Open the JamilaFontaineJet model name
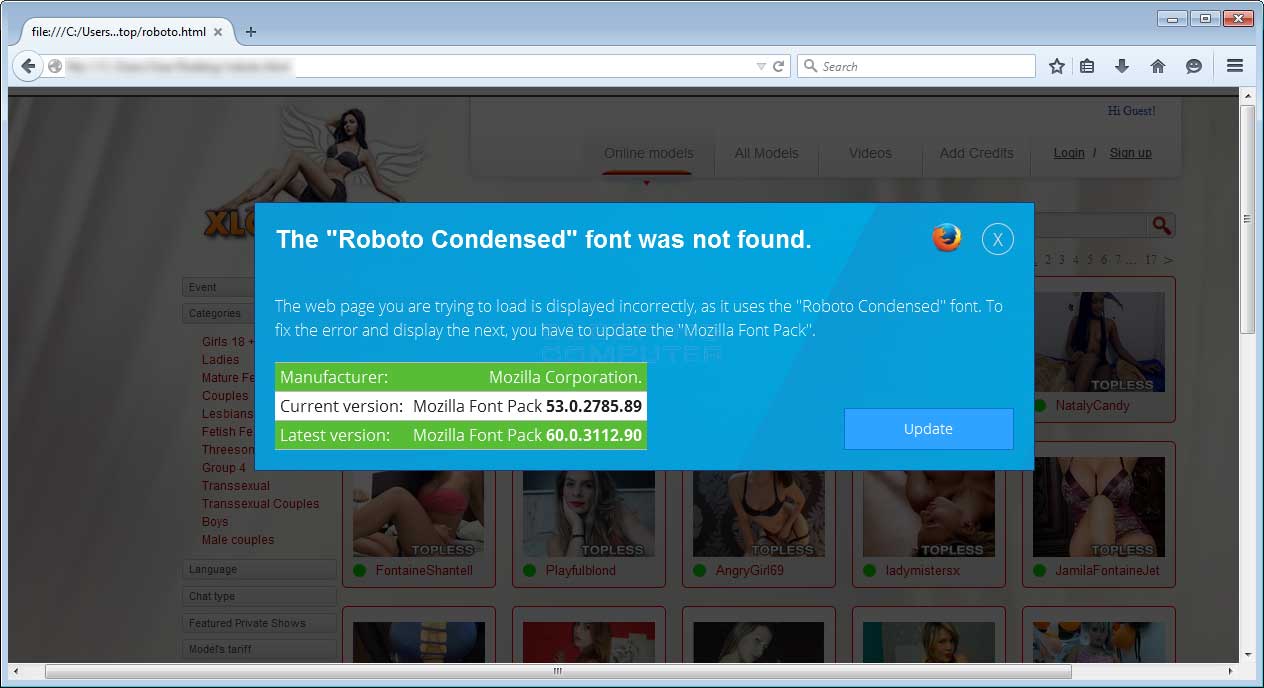 tap(1107, 571)
